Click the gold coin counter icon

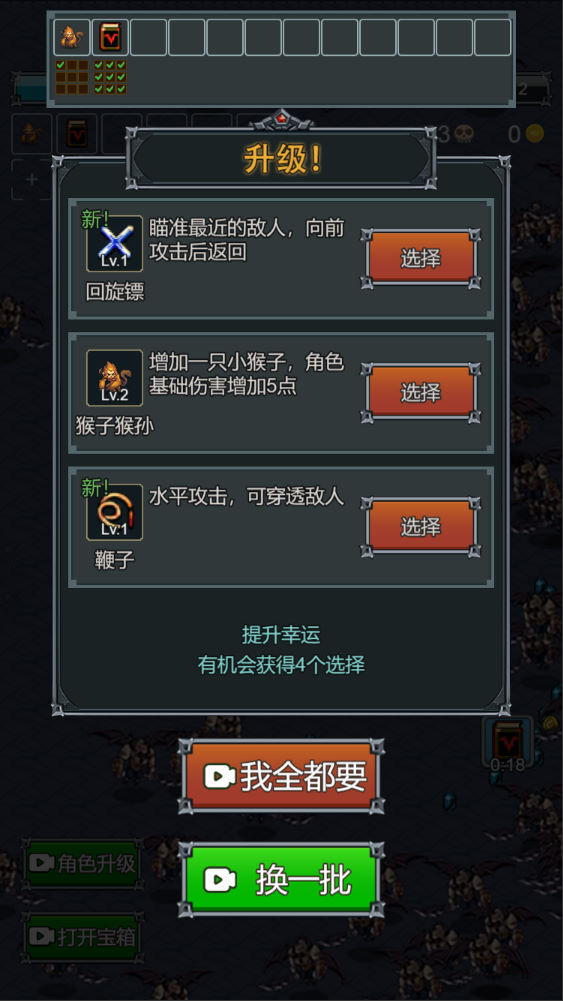point(535,134)
